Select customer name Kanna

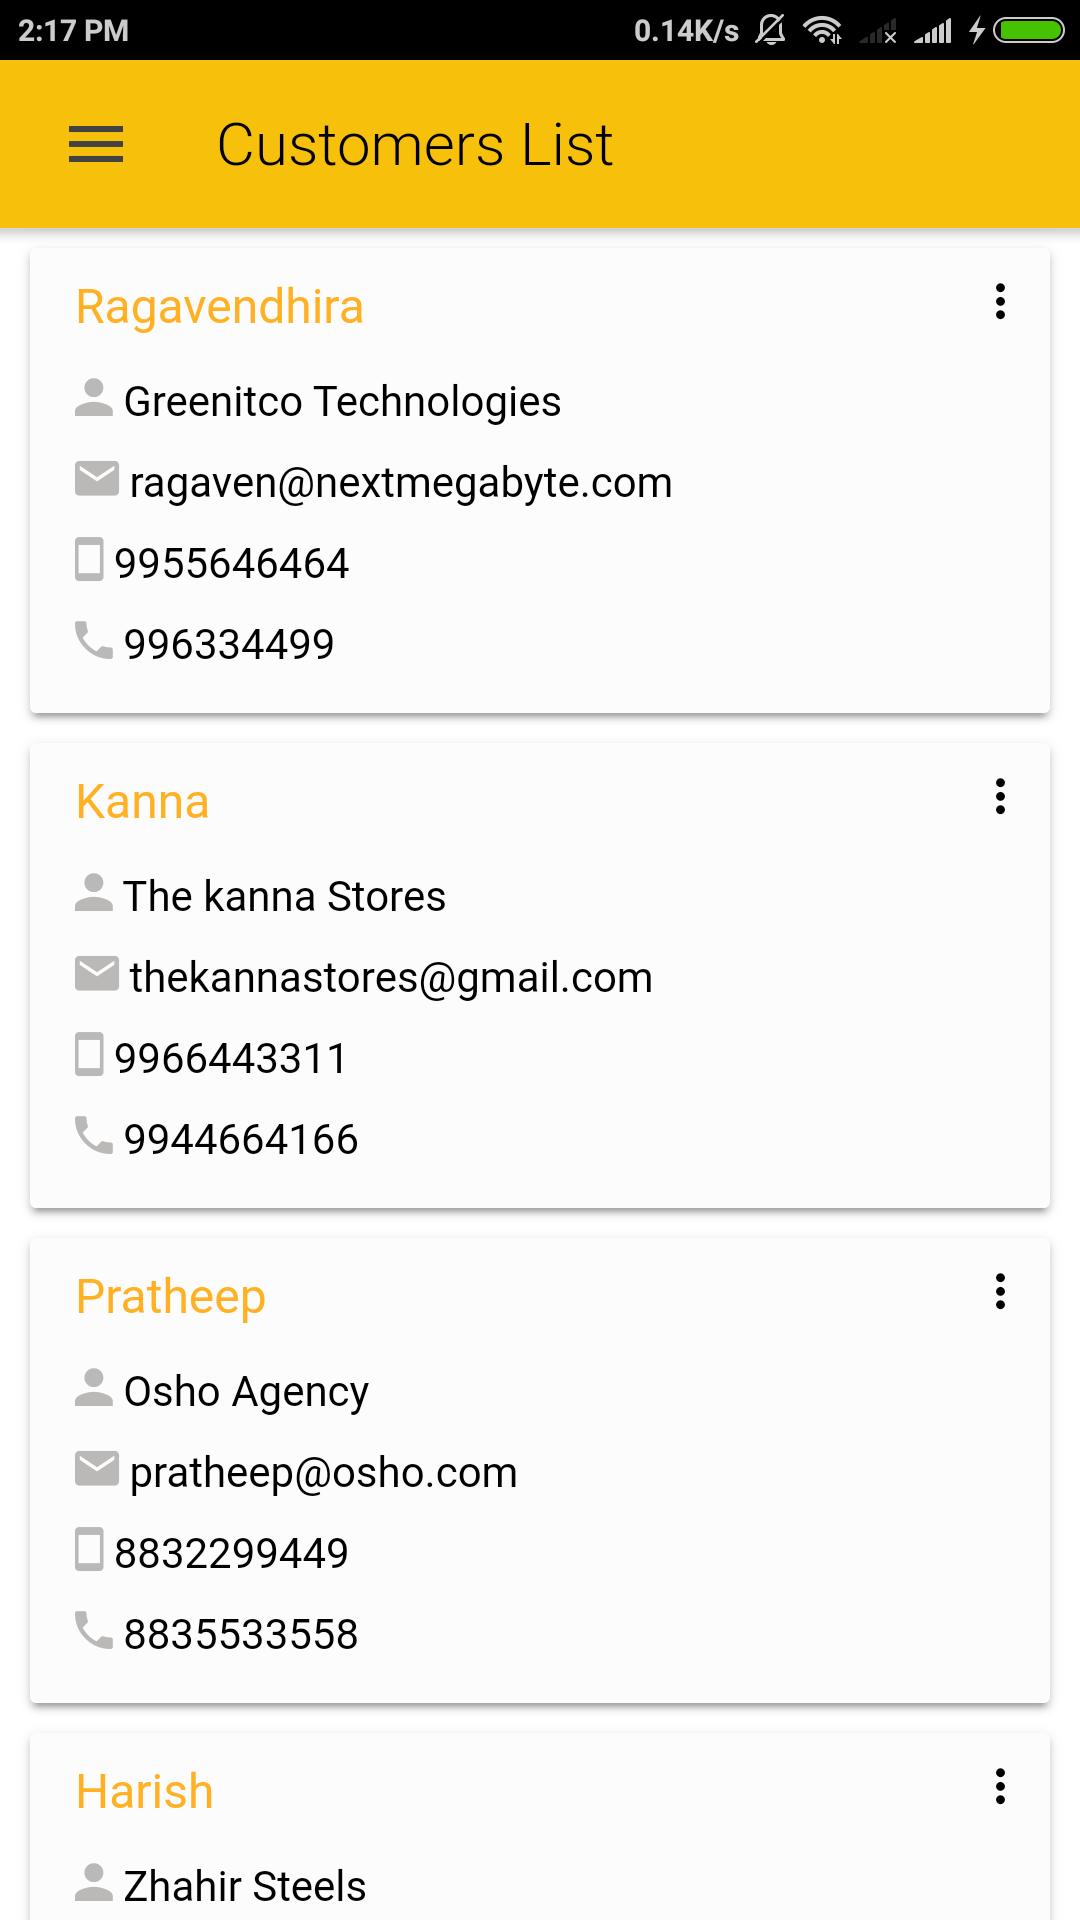[x=143, y=802]
